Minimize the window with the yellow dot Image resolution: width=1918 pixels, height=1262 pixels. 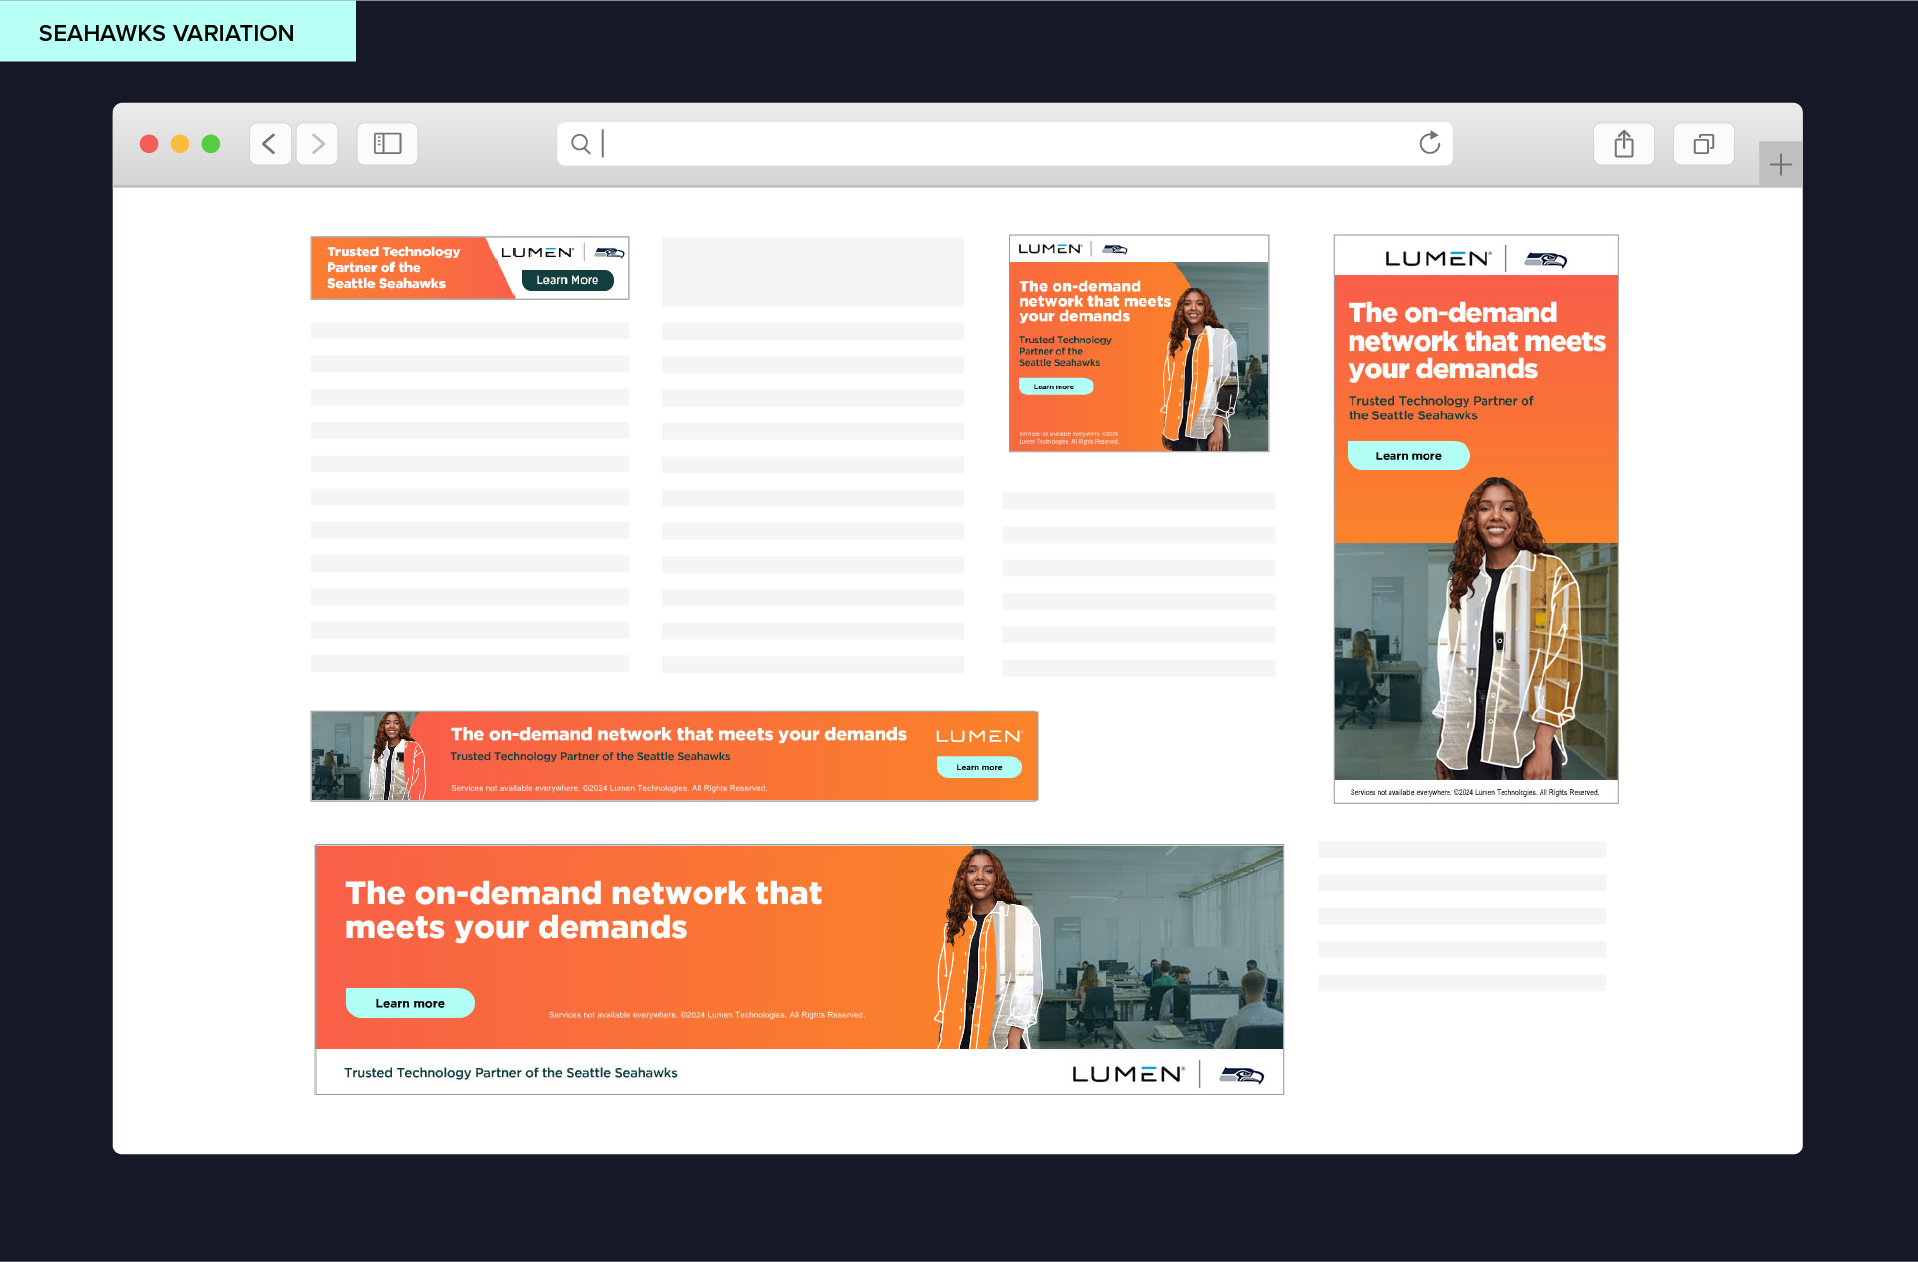point(180,144)
